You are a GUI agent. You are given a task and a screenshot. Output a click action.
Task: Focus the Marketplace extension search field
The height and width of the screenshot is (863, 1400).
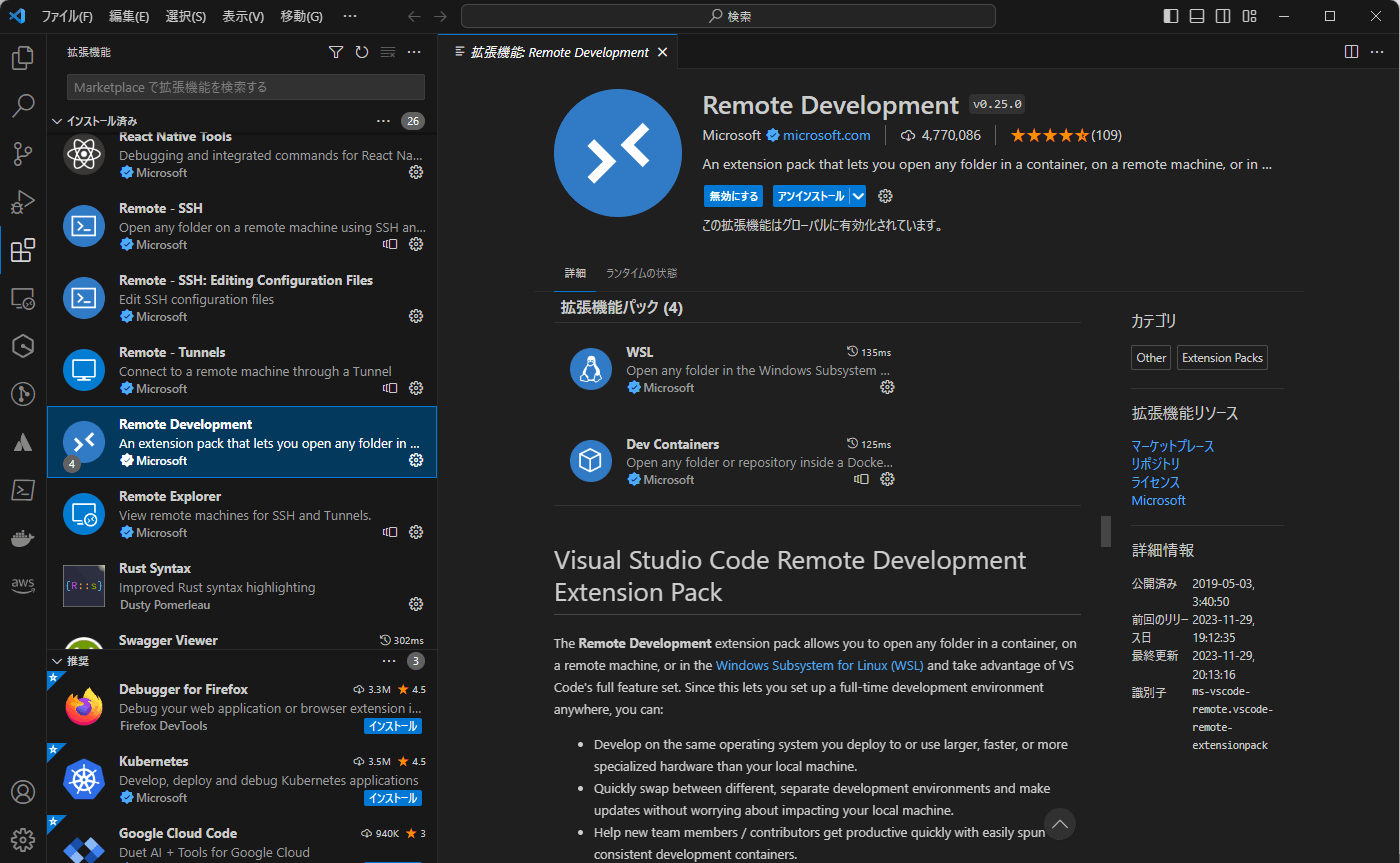(246, 87)
